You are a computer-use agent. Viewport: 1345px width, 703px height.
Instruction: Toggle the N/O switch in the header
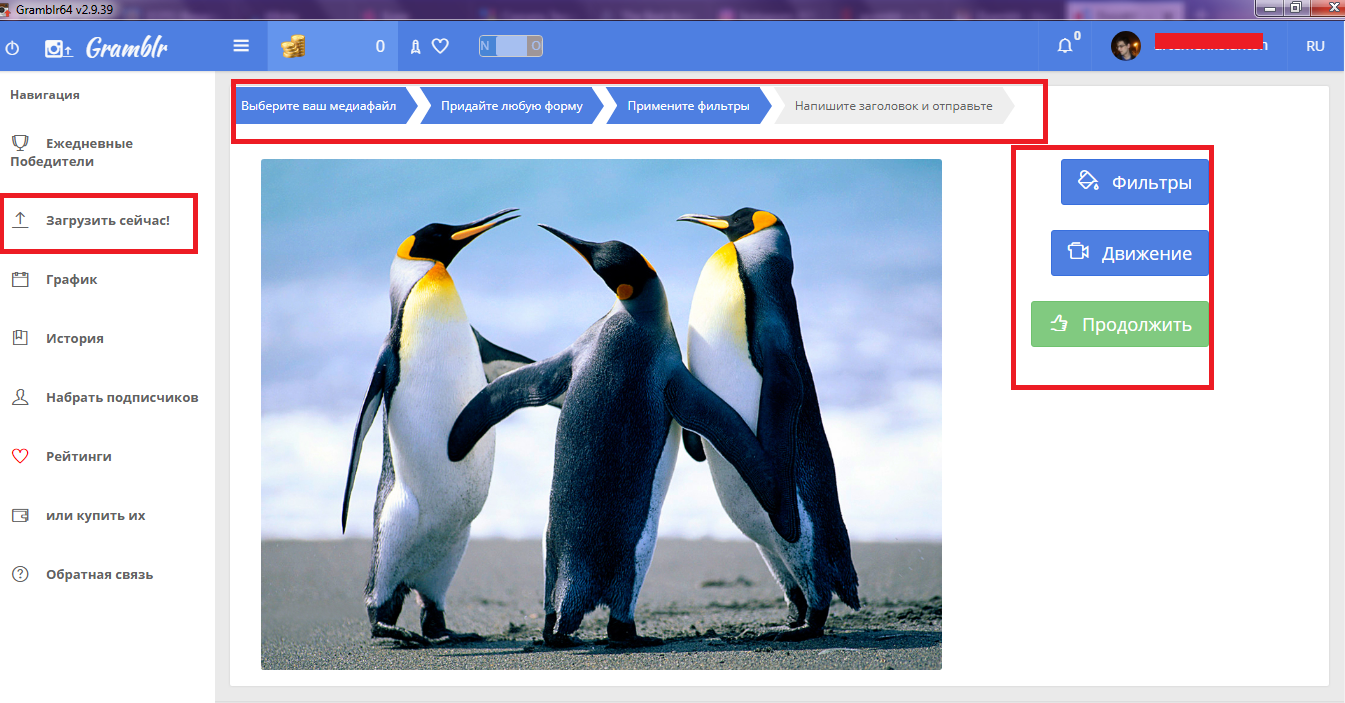(x=510, y=46)
